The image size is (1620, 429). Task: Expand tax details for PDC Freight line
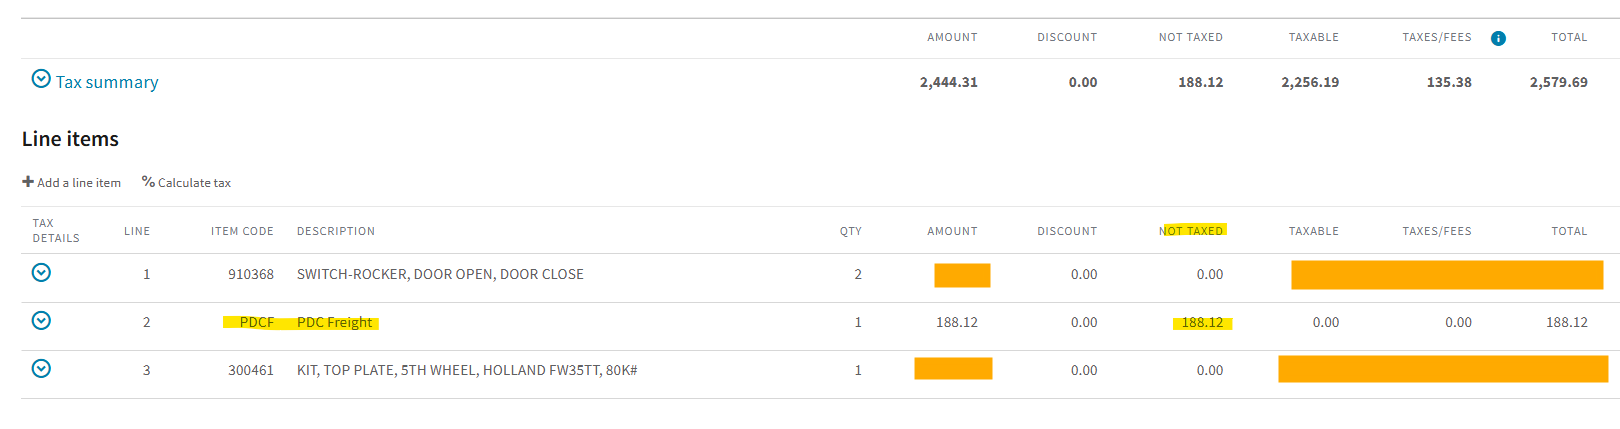[41, 320]
